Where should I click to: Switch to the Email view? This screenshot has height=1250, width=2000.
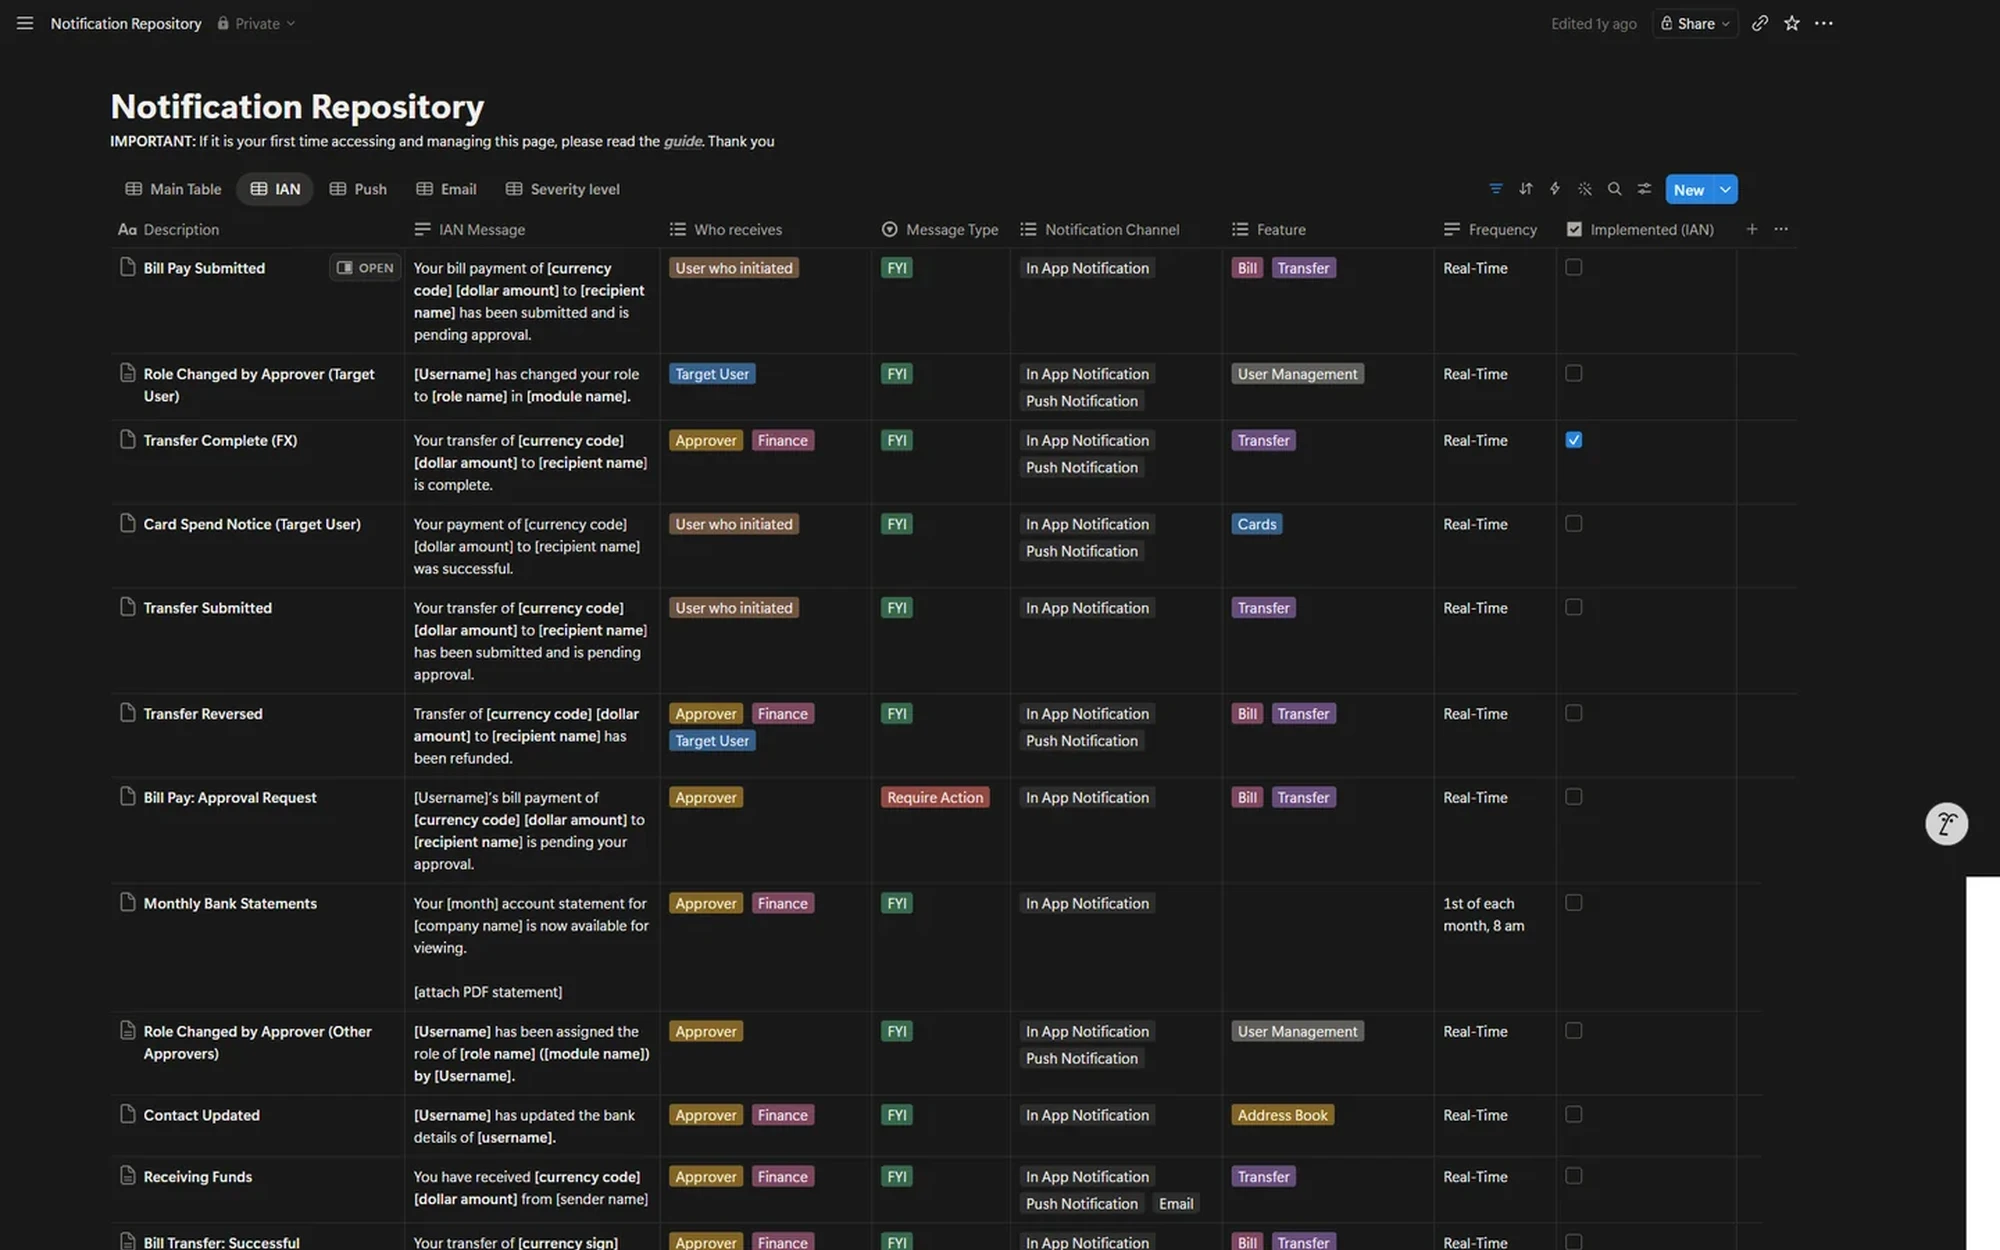click(446, 189)
